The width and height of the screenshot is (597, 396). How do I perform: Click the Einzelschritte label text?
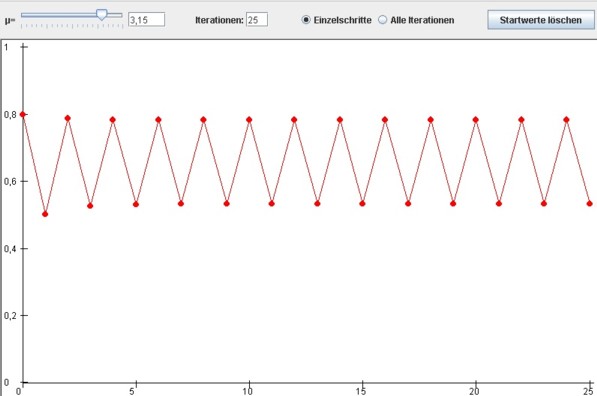342,20
